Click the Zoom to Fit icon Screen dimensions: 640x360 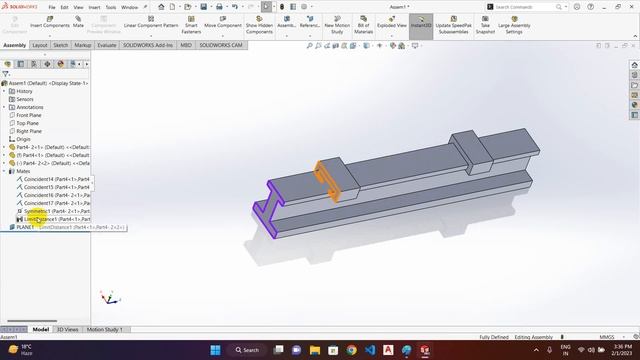click(309, 46)
